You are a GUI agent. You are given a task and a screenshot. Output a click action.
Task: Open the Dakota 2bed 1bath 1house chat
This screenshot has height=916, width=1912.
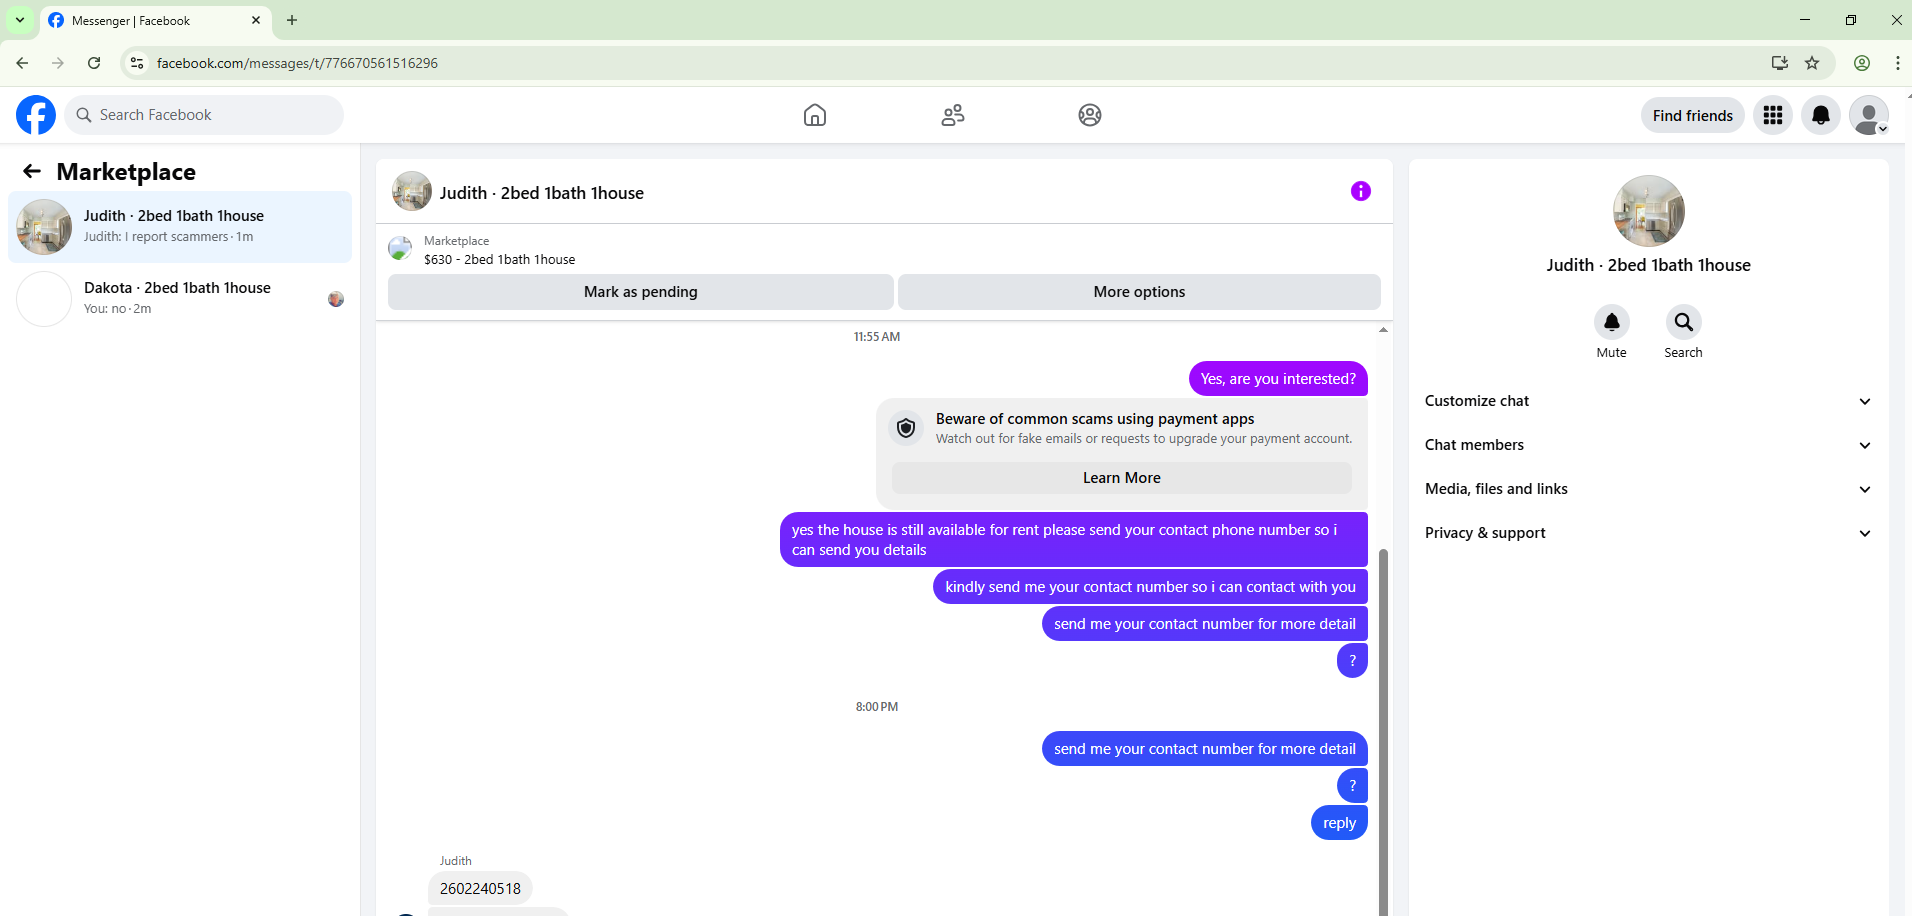pyautogui.click(x=180, y=298)
